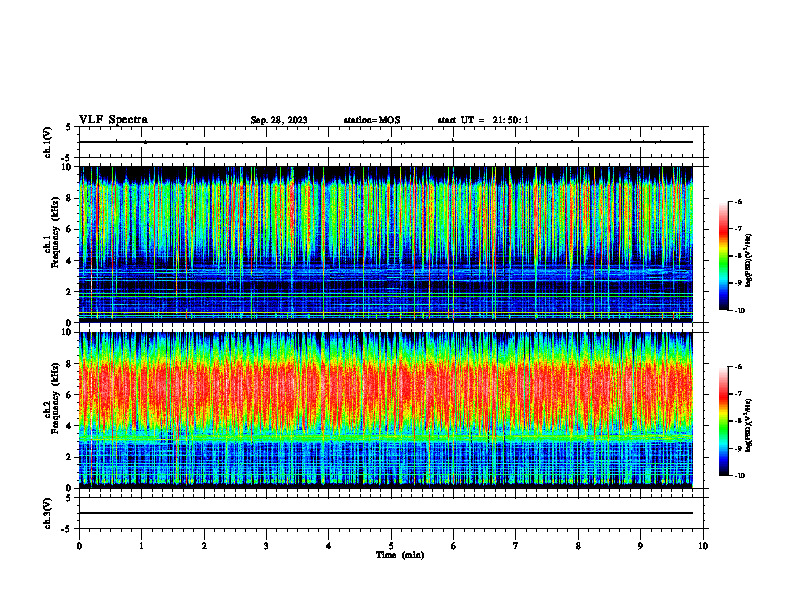
Task: Click time axis tick label "6" on time axis
Action: point(454,546)
